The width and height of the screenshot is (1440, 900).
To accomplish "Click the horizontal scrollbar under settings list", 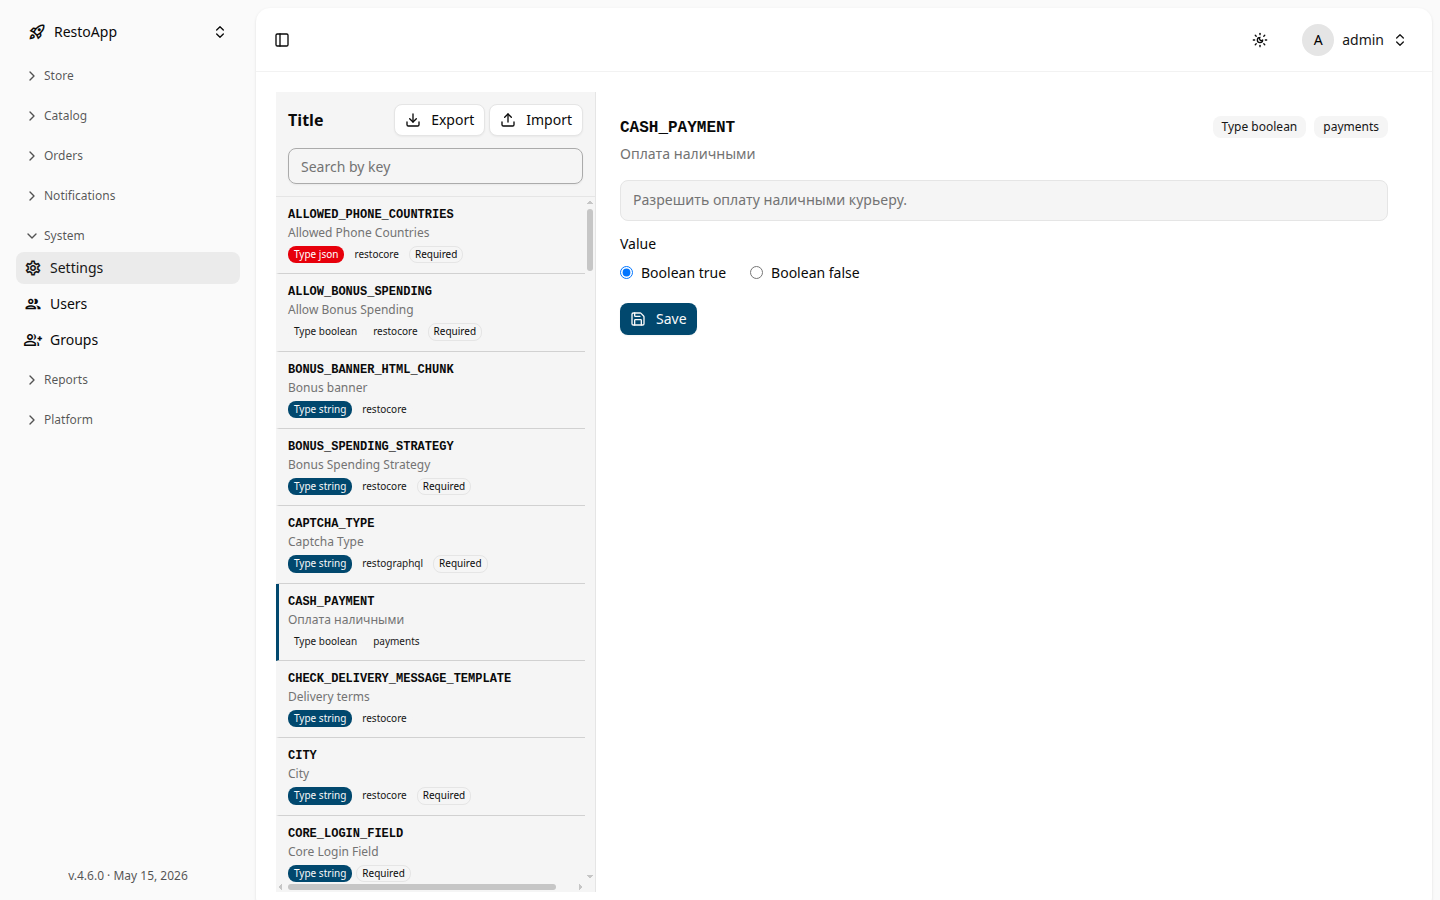I will tap(421, 887).
